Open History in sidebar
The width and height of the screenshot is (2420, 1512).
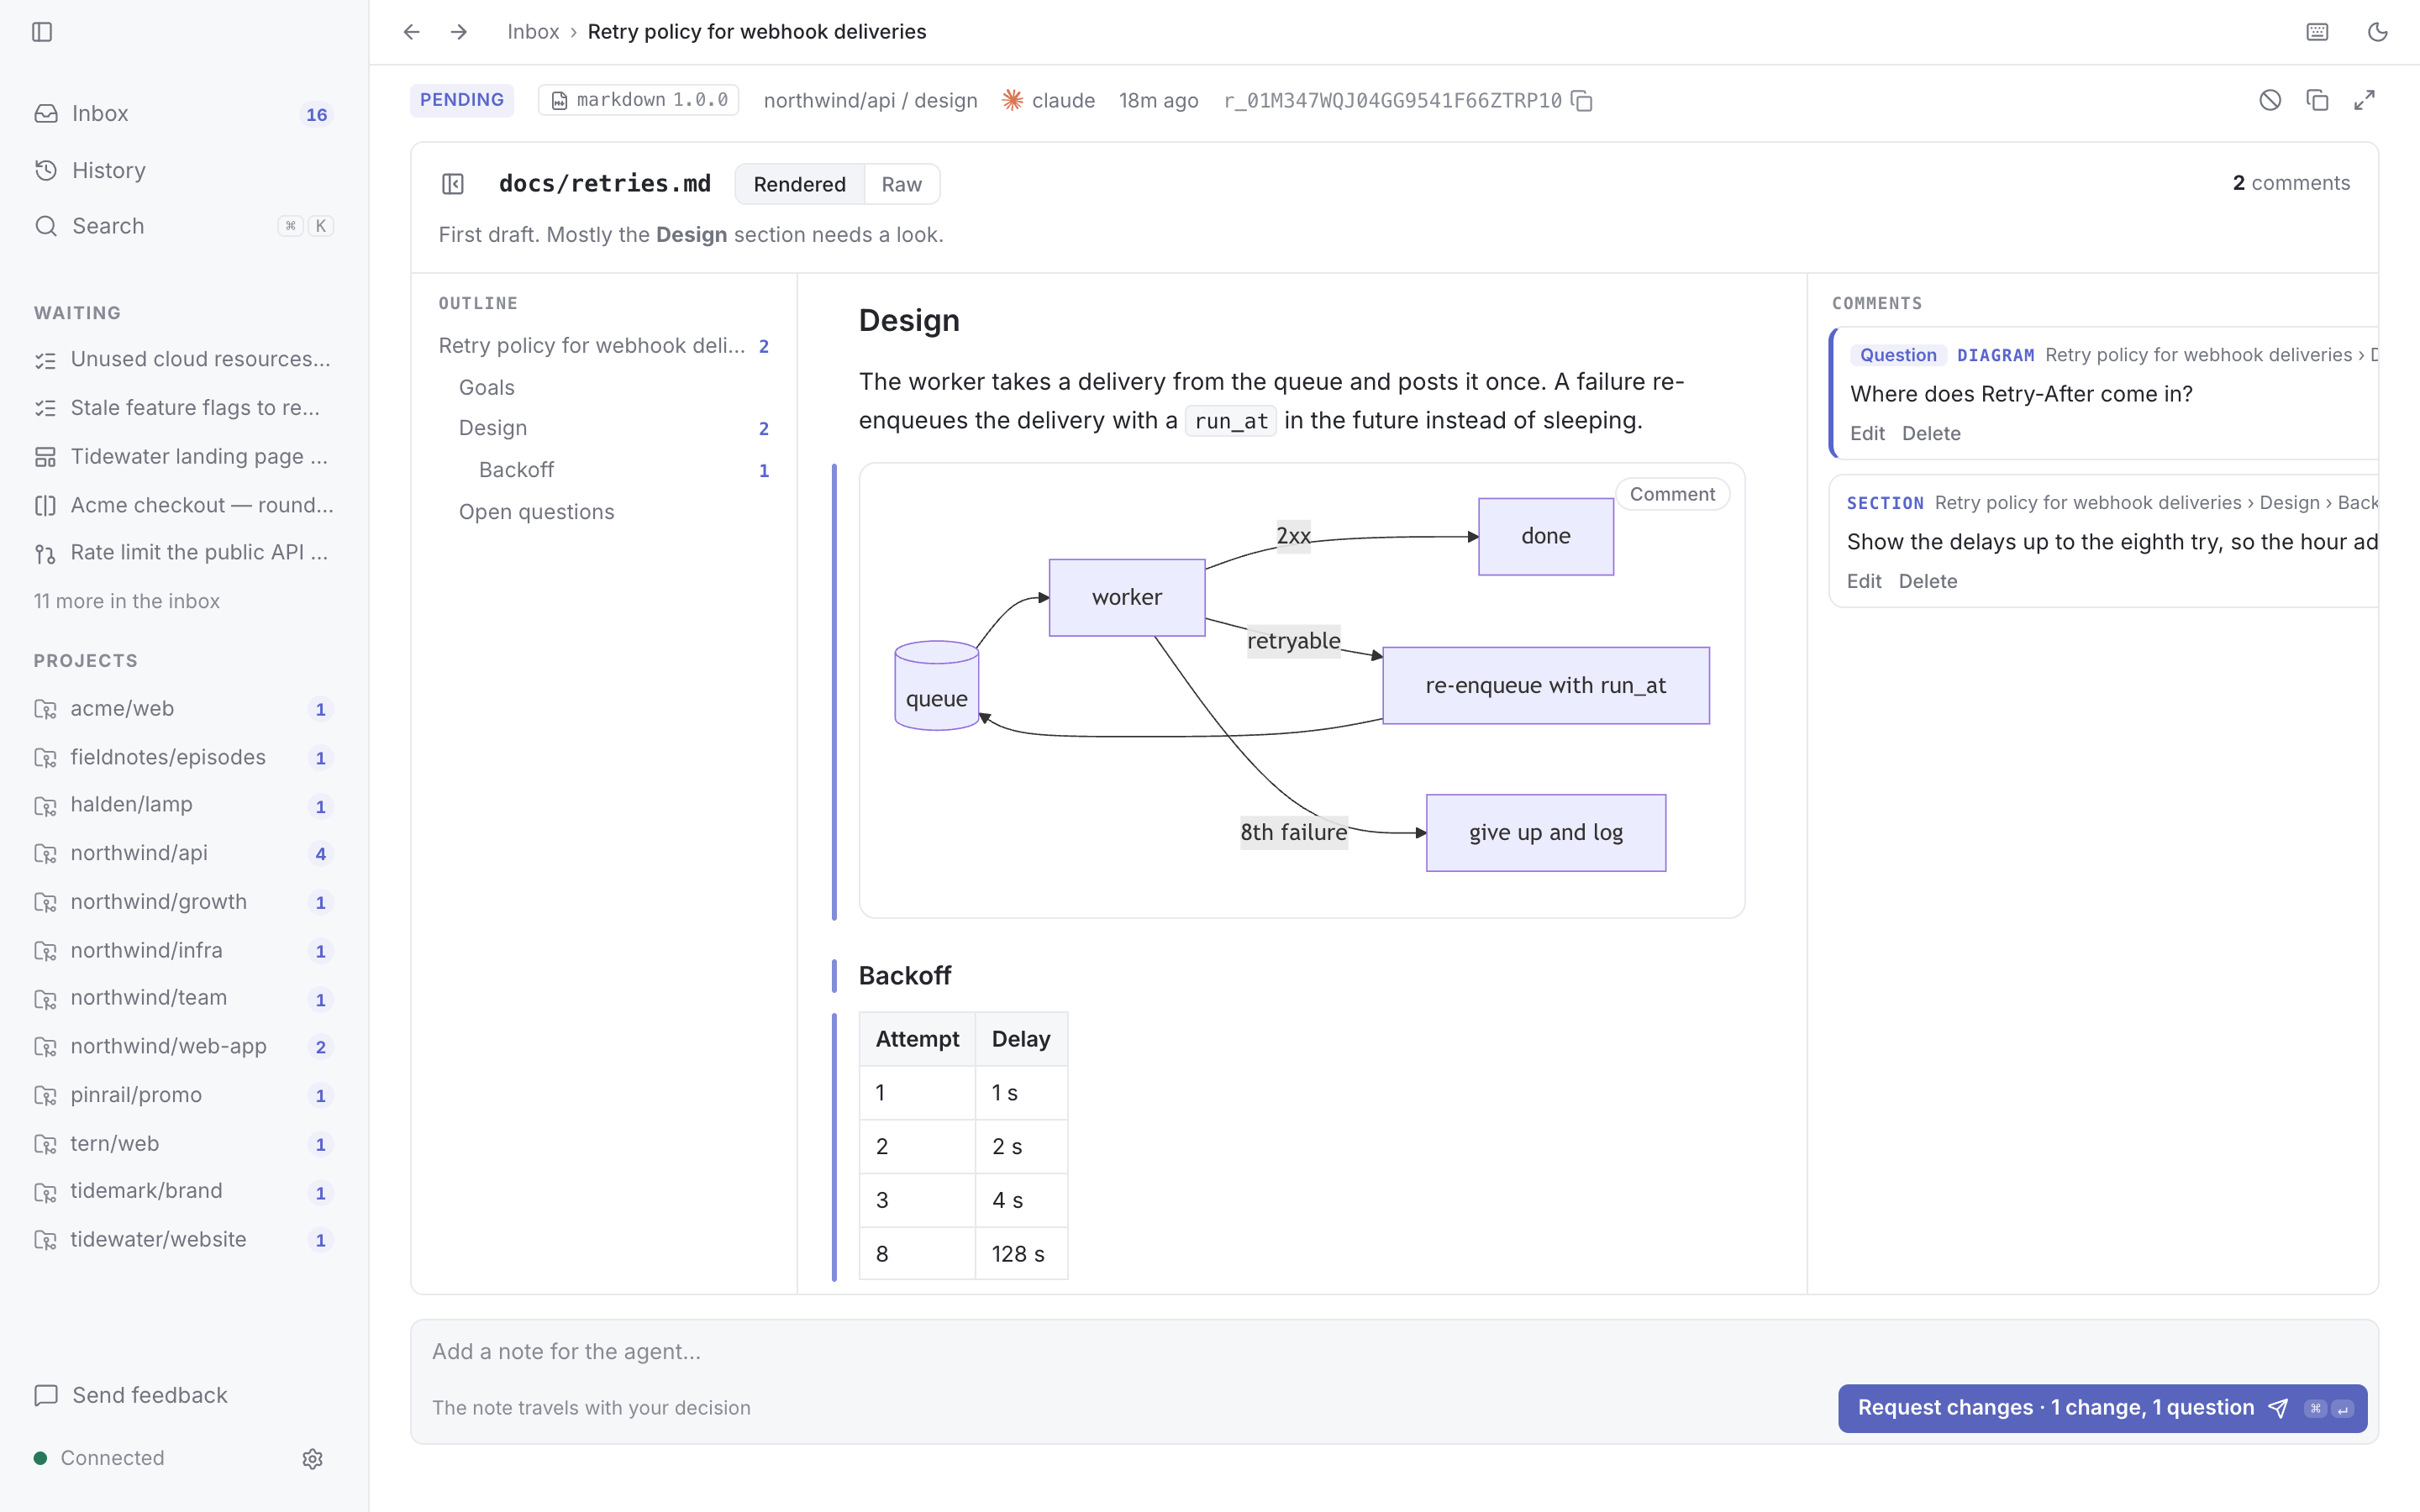[x=184, y=170]
